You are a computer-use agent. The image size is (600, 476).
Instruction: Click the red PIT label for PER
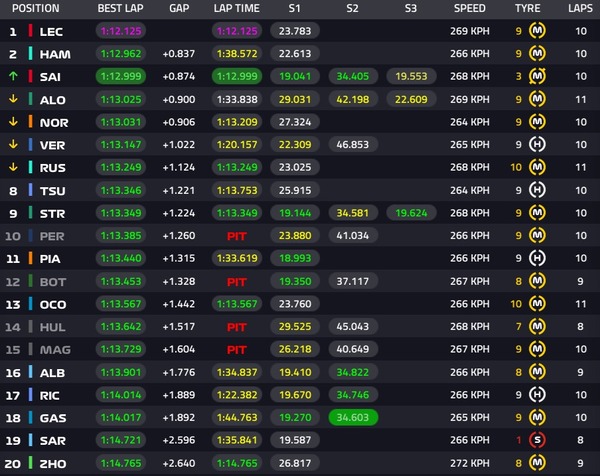236,236
